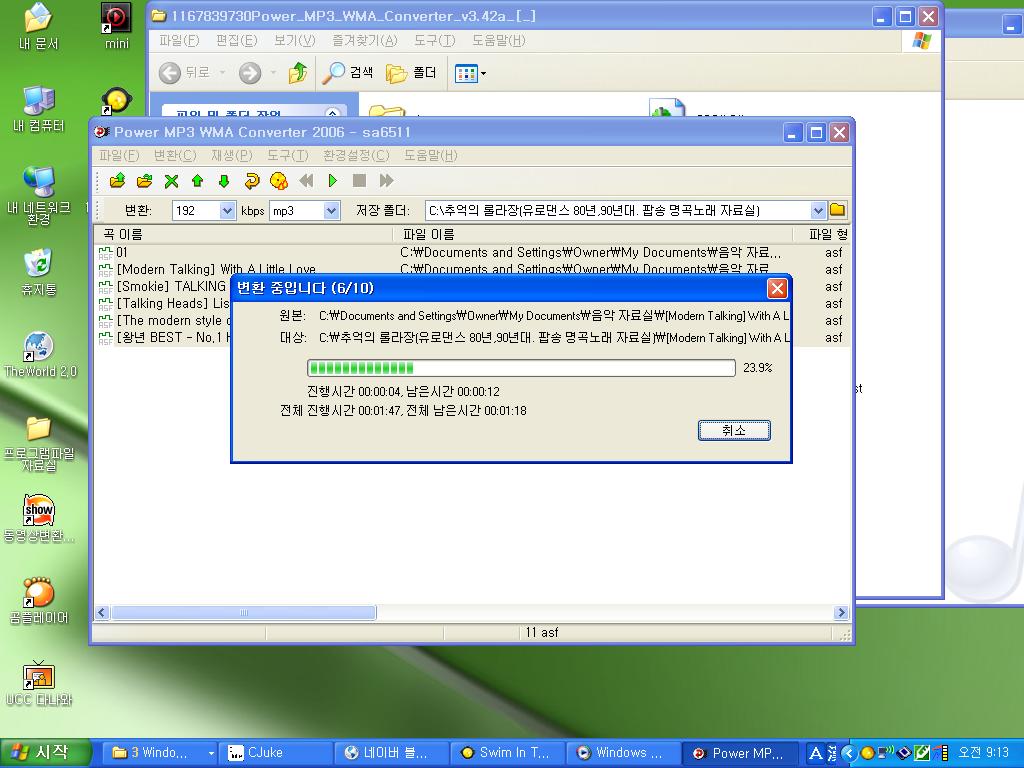Image resolution: width=1024 pixels, height=768 pixels.
Task: Click the 취소 cancel button
Action: tap(734, 430)
